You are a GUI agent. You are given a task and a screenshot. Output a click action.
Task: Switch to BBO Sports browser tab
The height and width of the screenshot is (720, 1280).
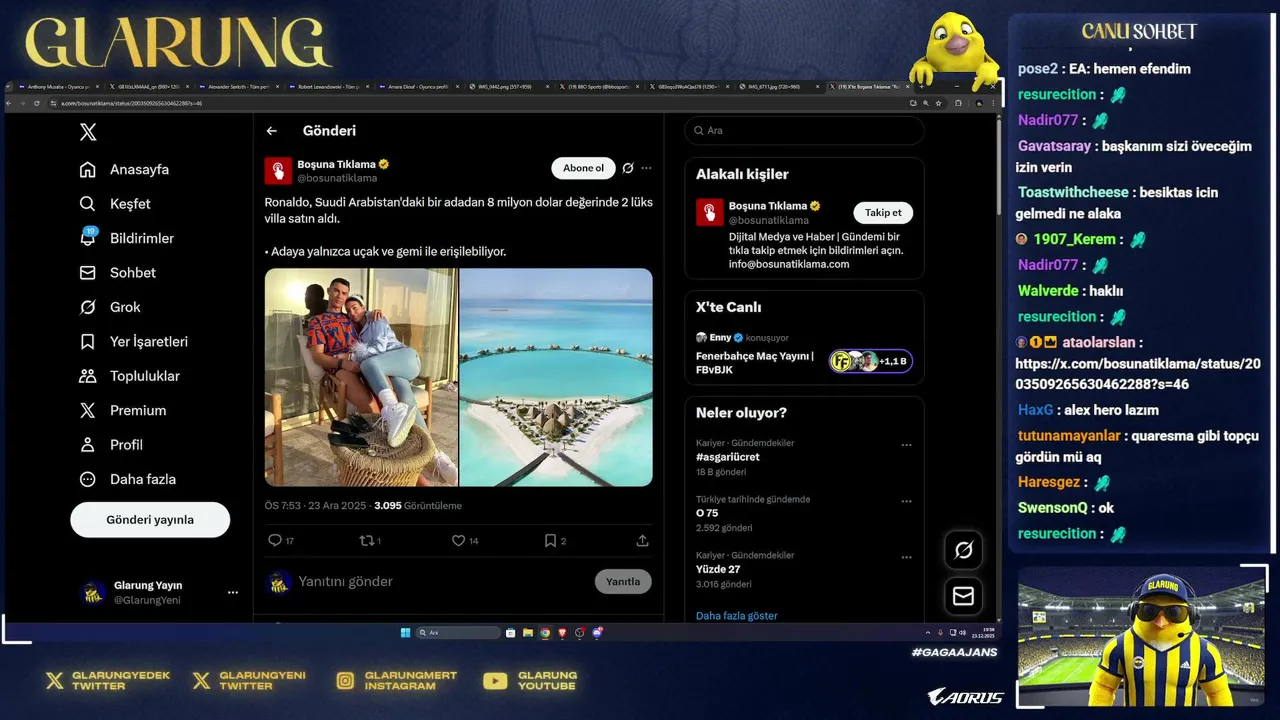coord(601,87)
